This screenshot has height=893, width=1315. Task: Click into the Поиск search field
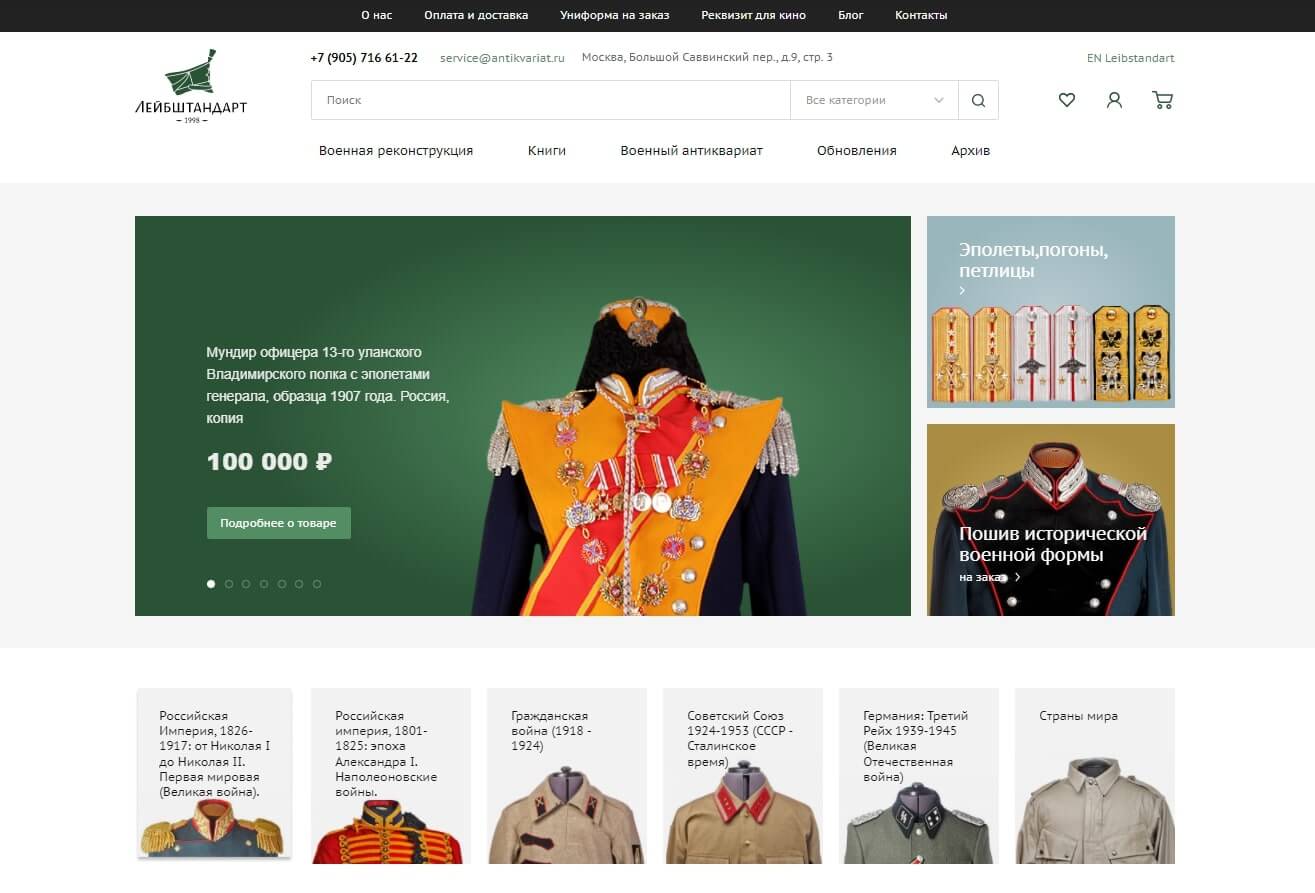pyautogui.click(x=550, y=100)
